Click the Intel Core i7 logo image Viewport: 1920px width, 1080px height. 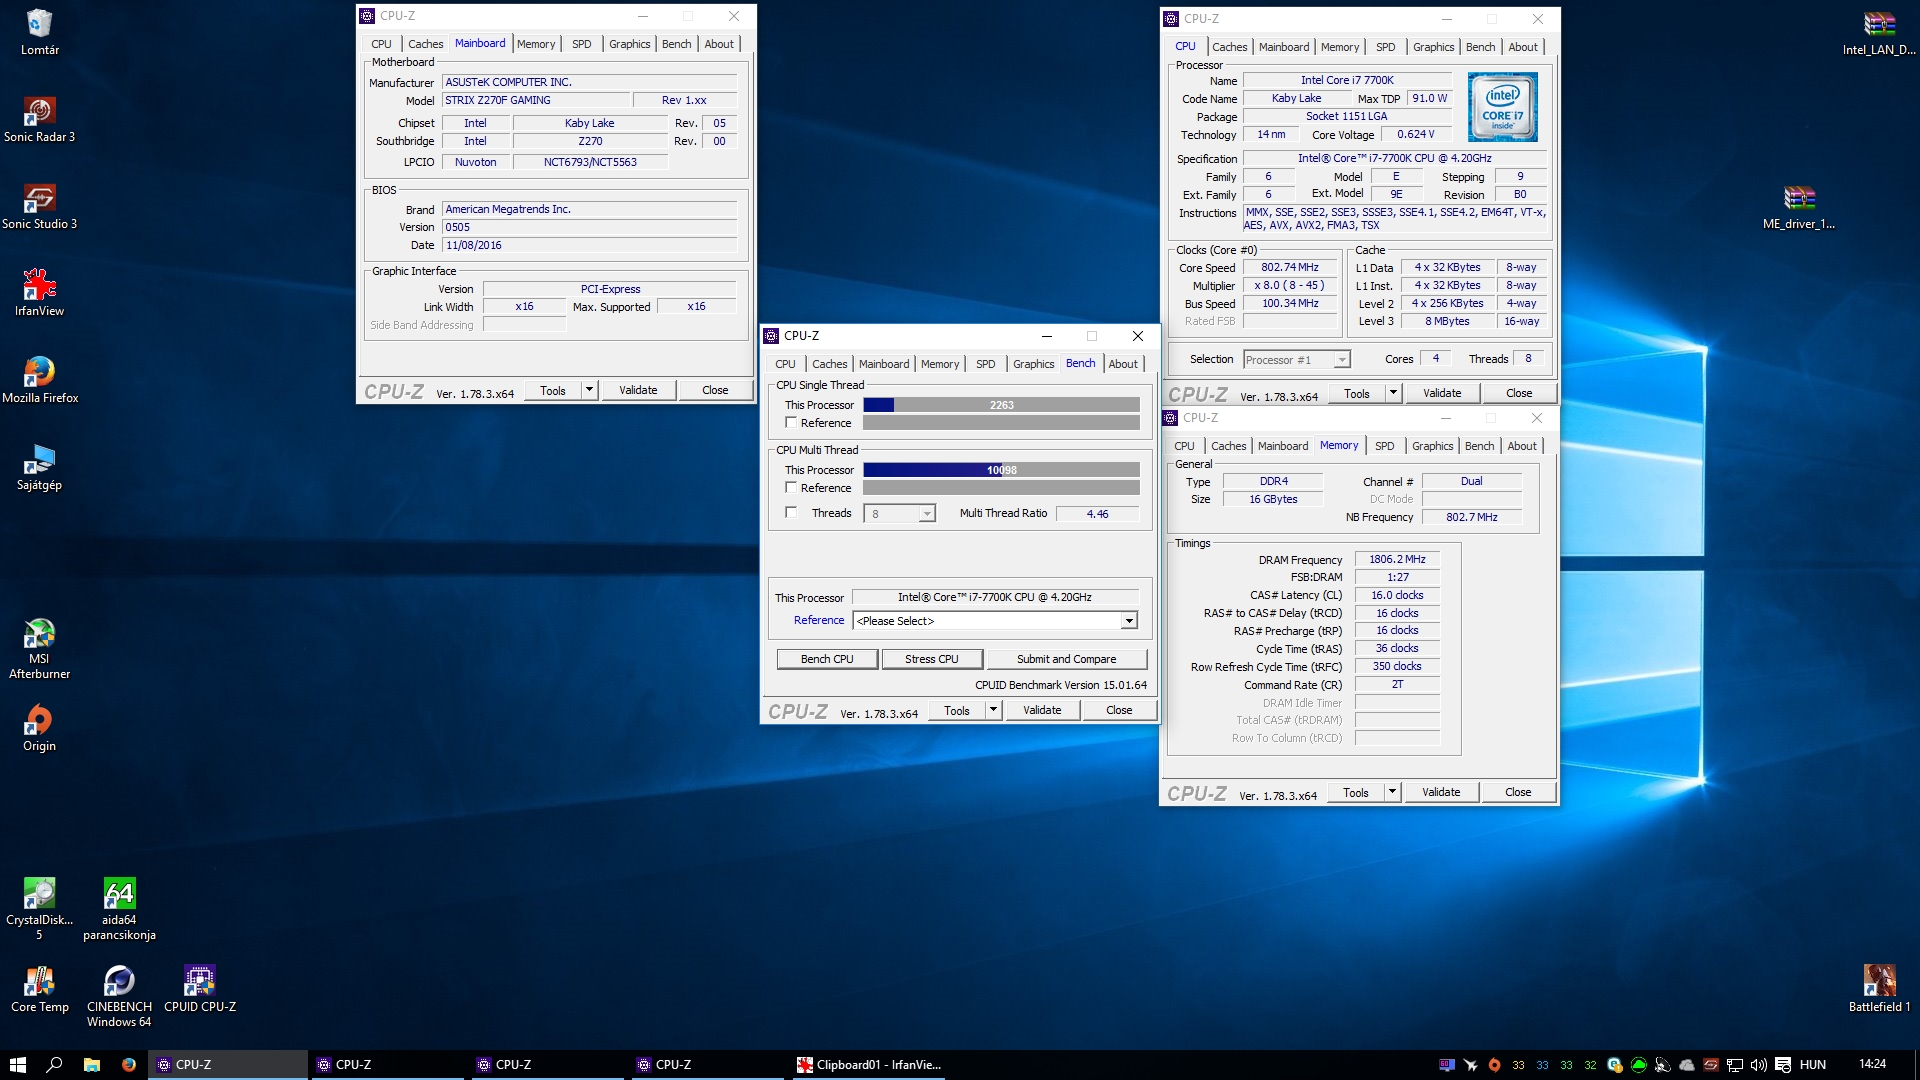coord(1502,107)
